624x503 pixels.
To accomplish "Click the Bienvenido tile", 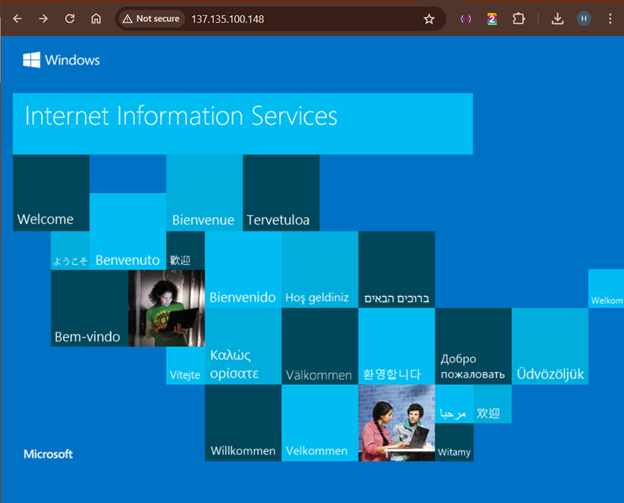I will tap(243, 269).
